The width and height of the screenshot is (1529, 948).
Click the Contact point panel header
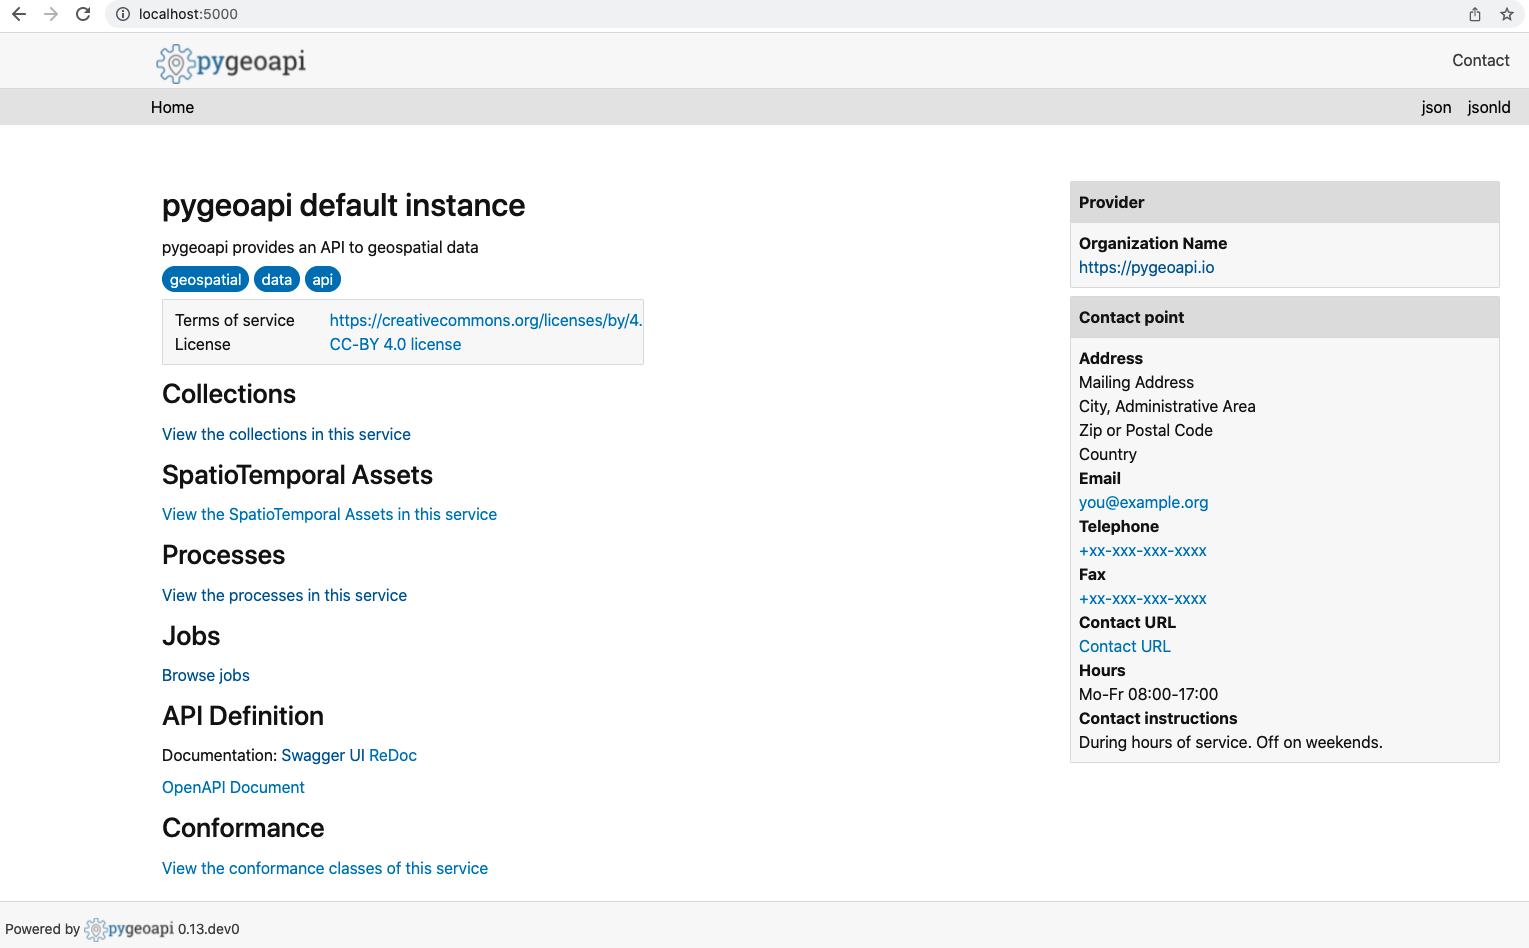pos(1284,317)
